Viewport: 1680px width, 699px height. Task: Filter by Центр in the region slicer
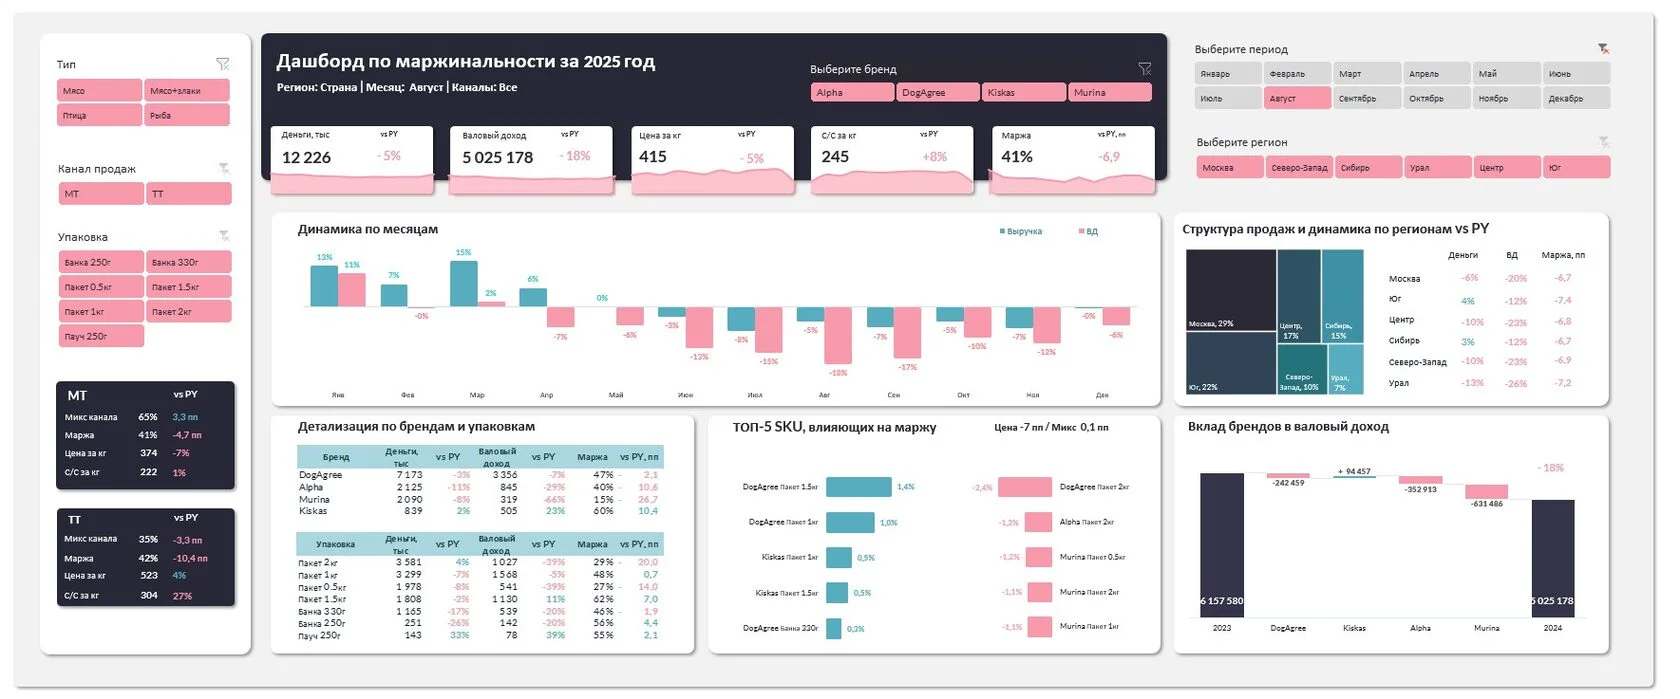tap(1507, 167)
